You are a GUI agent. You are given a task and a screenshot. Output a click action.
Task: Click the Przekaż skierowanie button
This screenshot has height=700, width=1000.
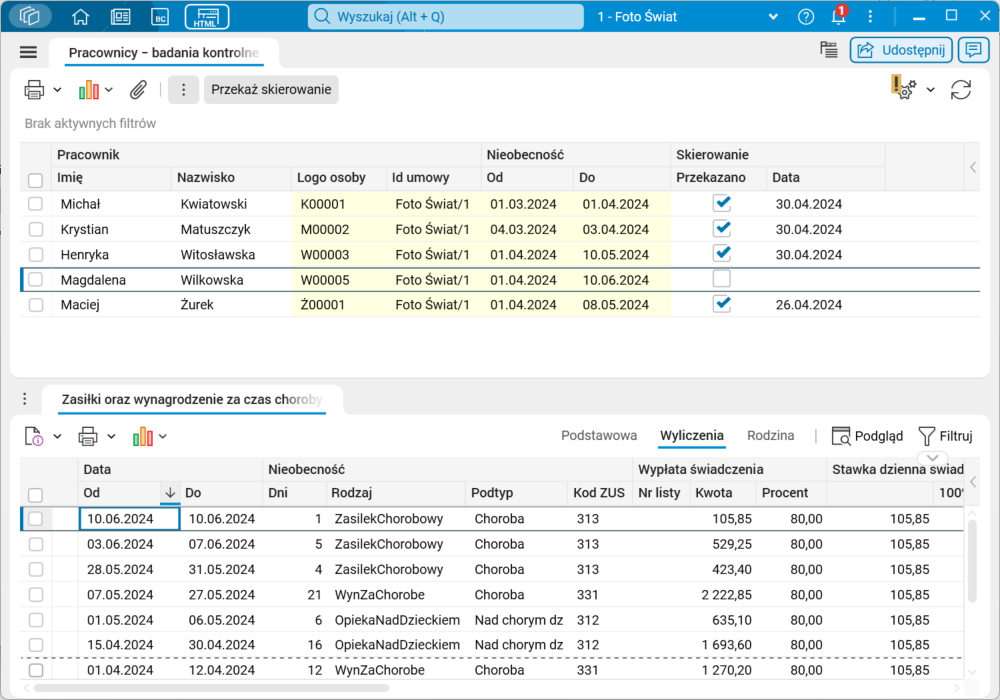tap(271, 90)
